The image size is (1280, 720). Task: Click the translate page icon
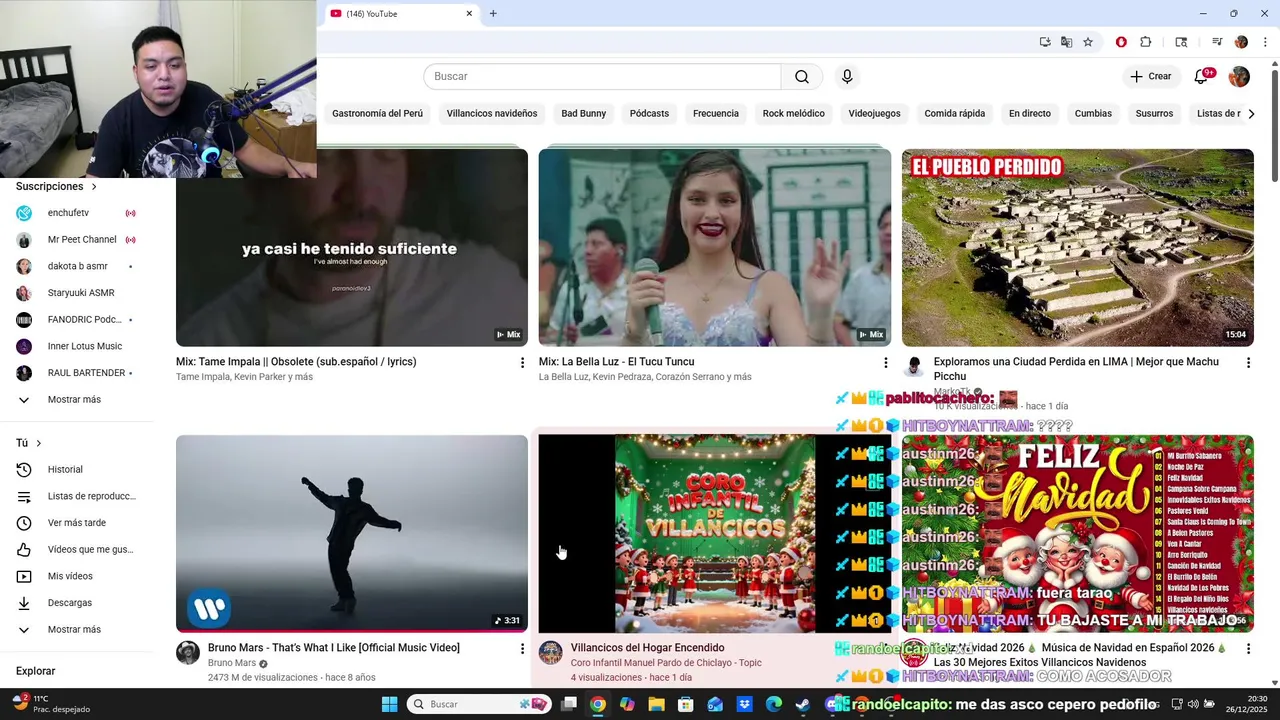coord(1066,42)
